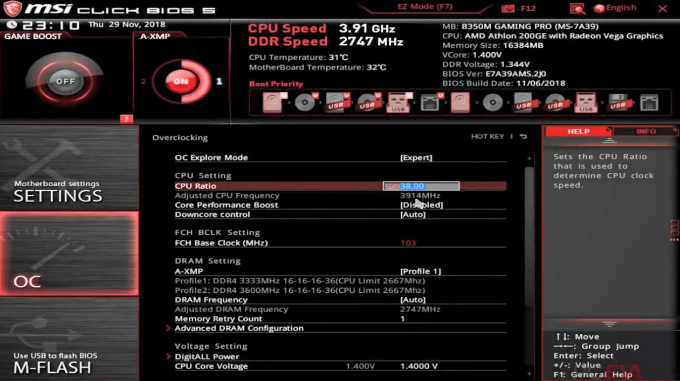Choose A-XMP profile number 1
The width and height of the screenshot is (680, 381).
click(219, 81)
